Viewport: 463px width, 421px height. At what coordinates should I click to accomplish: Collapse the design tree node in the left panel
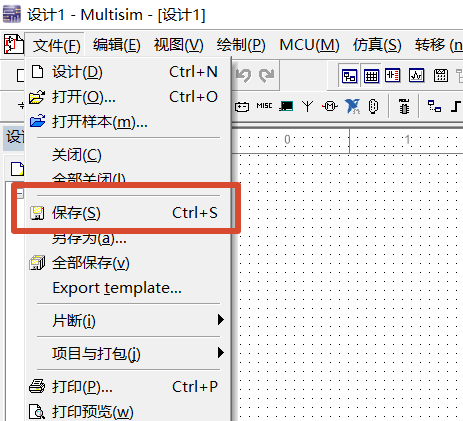click(20, 193)
